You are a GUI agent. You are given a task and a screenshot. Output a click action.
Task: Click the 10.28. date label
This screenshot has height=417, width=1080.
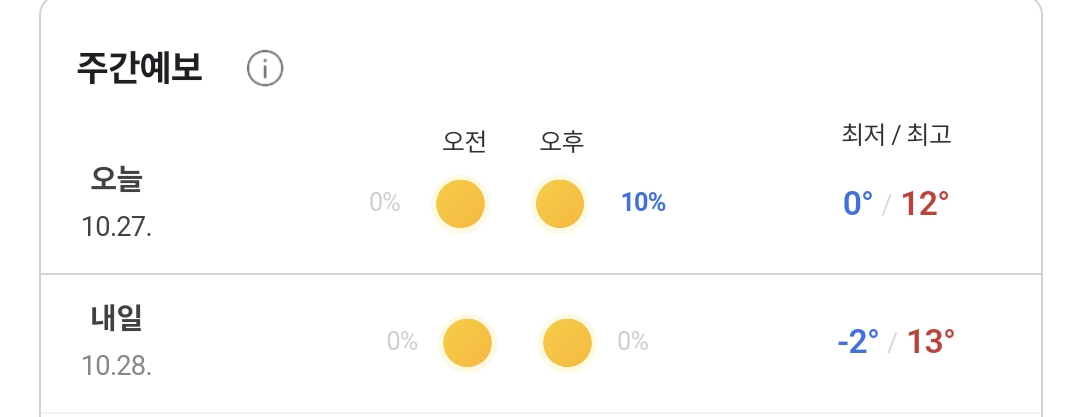117,365
